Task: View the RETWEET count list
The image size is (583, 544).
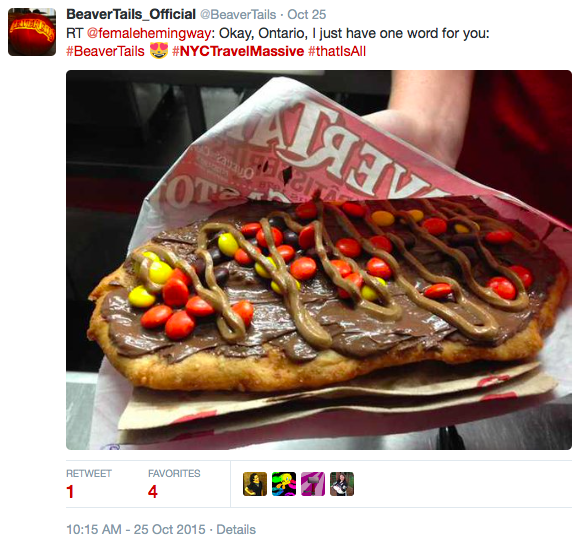Action: (x=89, y=473)
